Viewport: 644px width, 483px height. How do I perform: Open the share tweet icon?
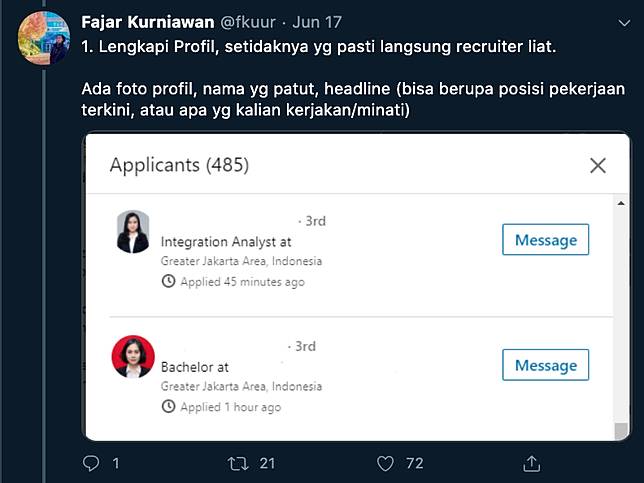[x=531, y=463]
